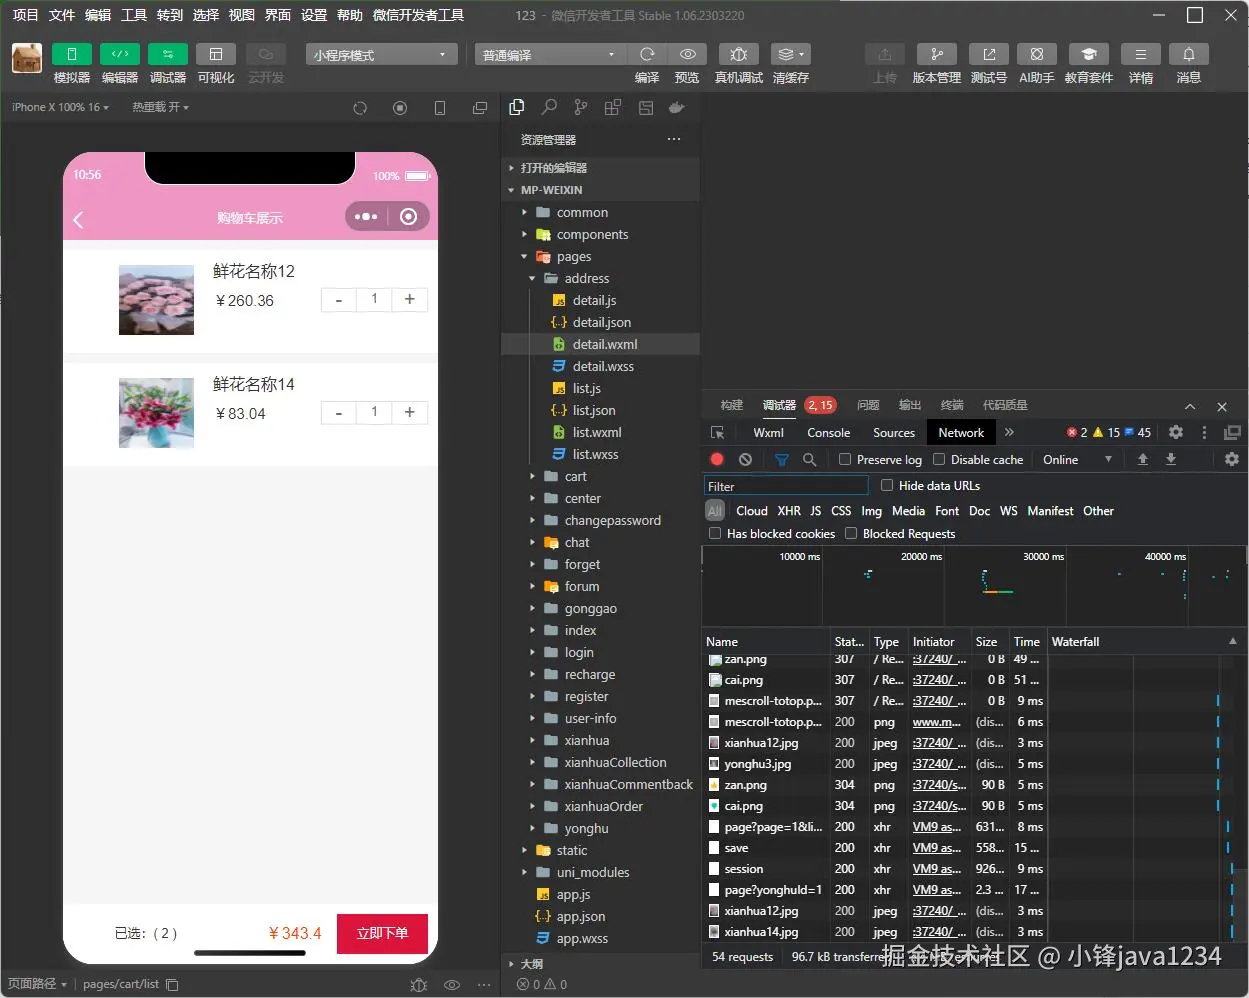Viewport: 1249px width, 998px height.
Task: Click the clear cache (清缓存) icon
Action: pyautogui.click(x=791, y=54)
